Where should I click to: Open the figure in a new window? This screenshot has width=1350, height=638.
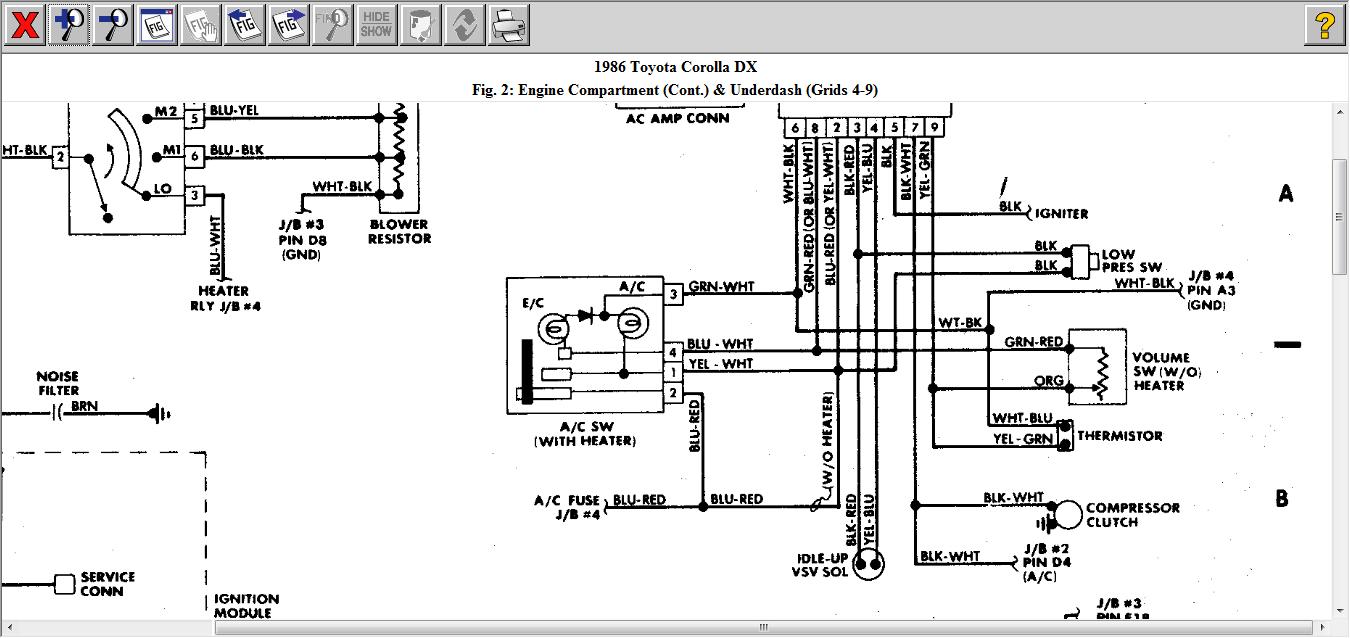[x=157, y=25]
